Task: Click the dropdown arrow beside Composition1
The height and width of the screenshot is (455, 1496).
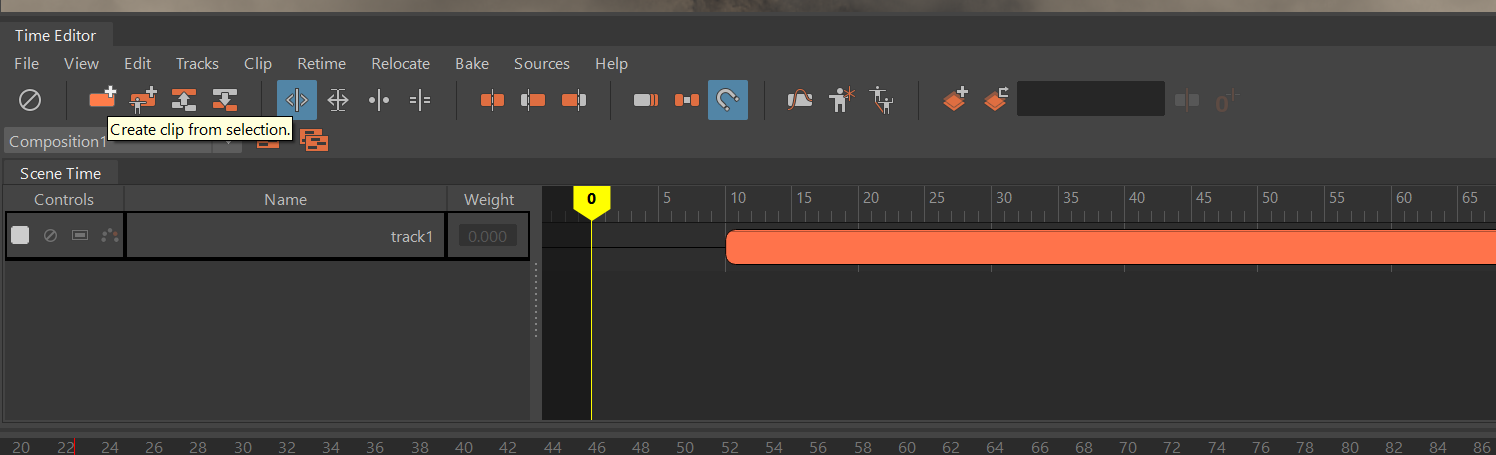Action: coord(230,141)
